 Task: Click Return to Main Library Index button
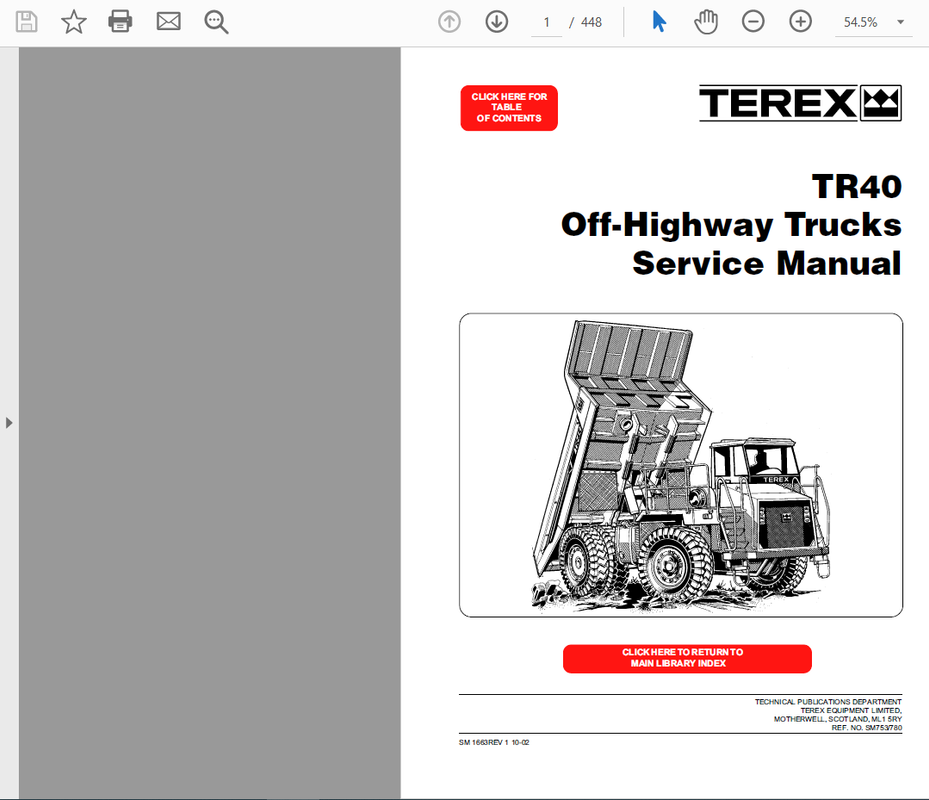coord(687,658)
